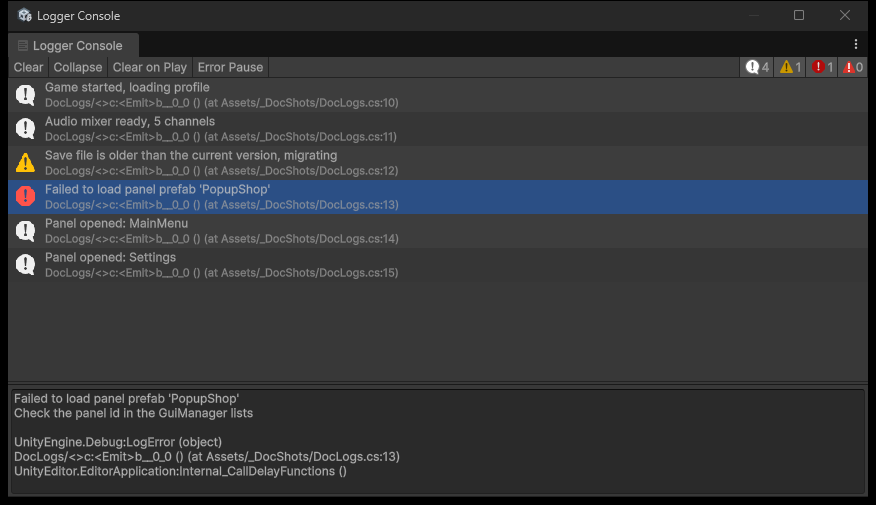
Task: Click DocLogs.cs:12 stack trace line
Action: (x=222, y=171)
